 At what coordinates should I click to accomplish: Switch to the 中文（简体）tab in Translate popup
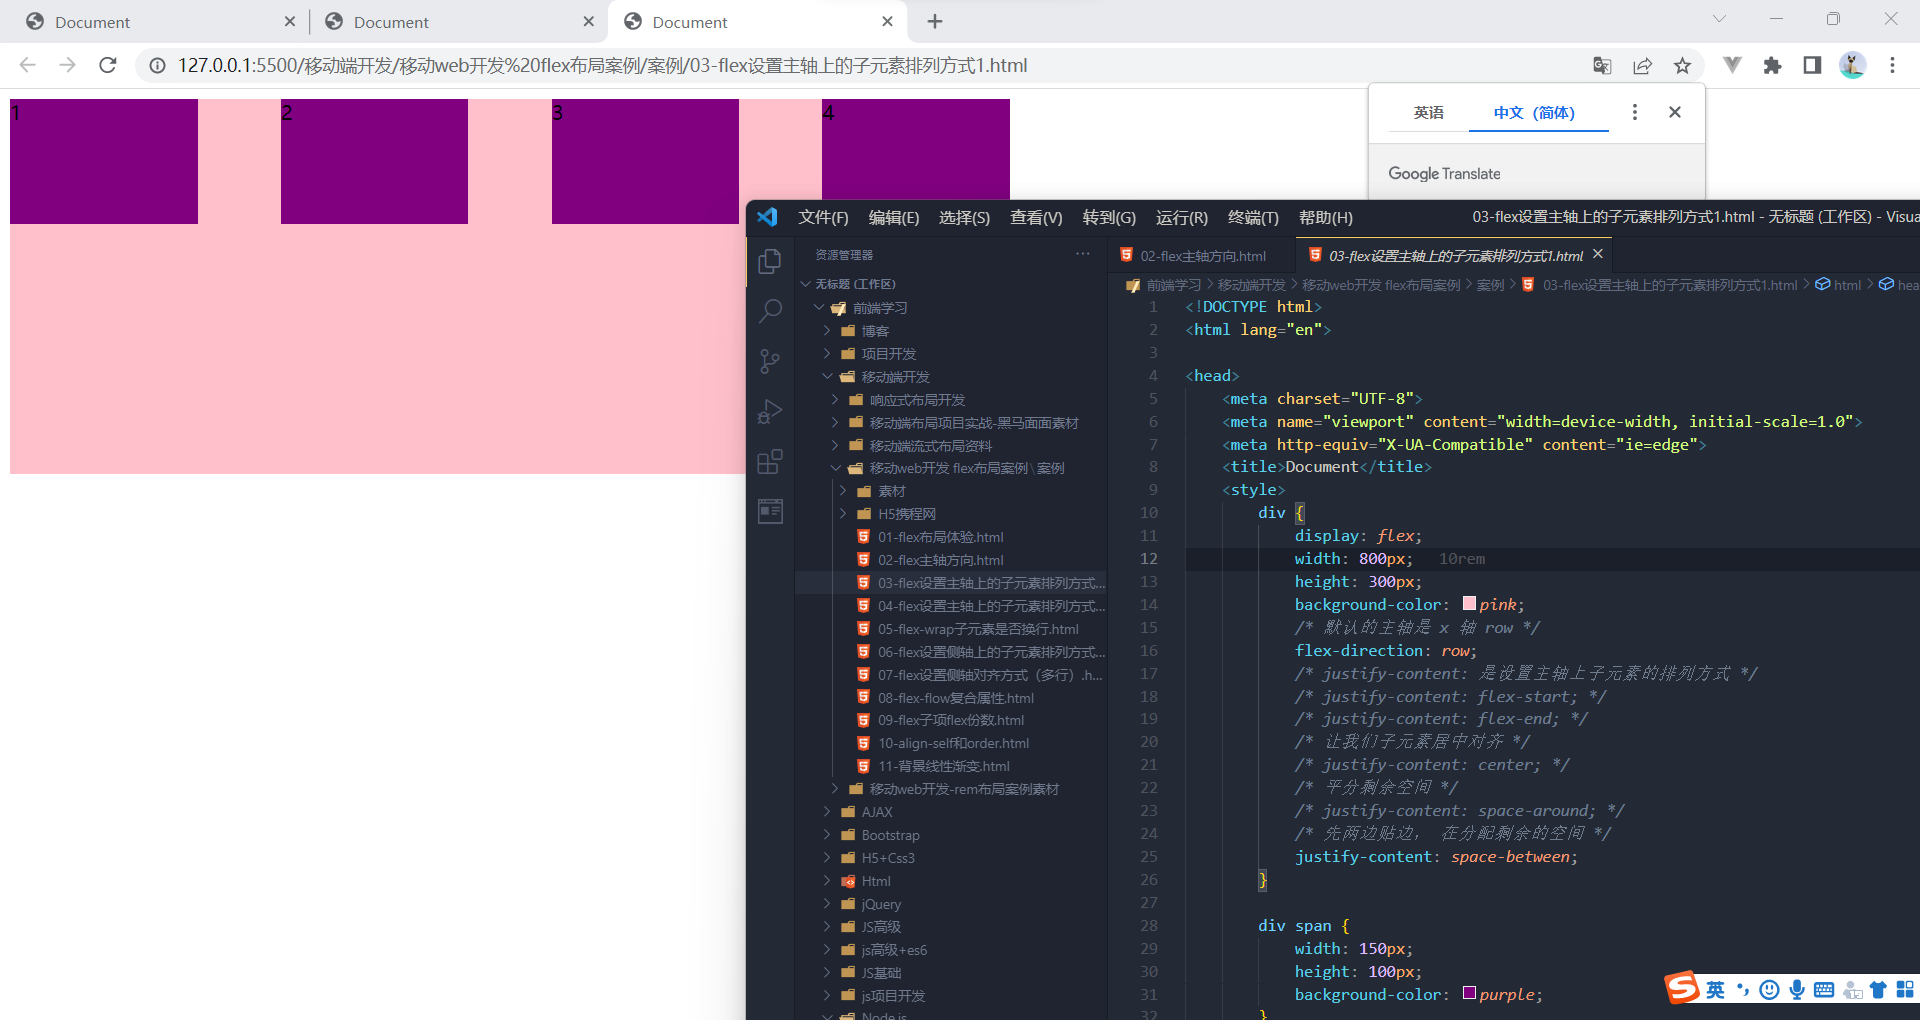(1536, 112)
